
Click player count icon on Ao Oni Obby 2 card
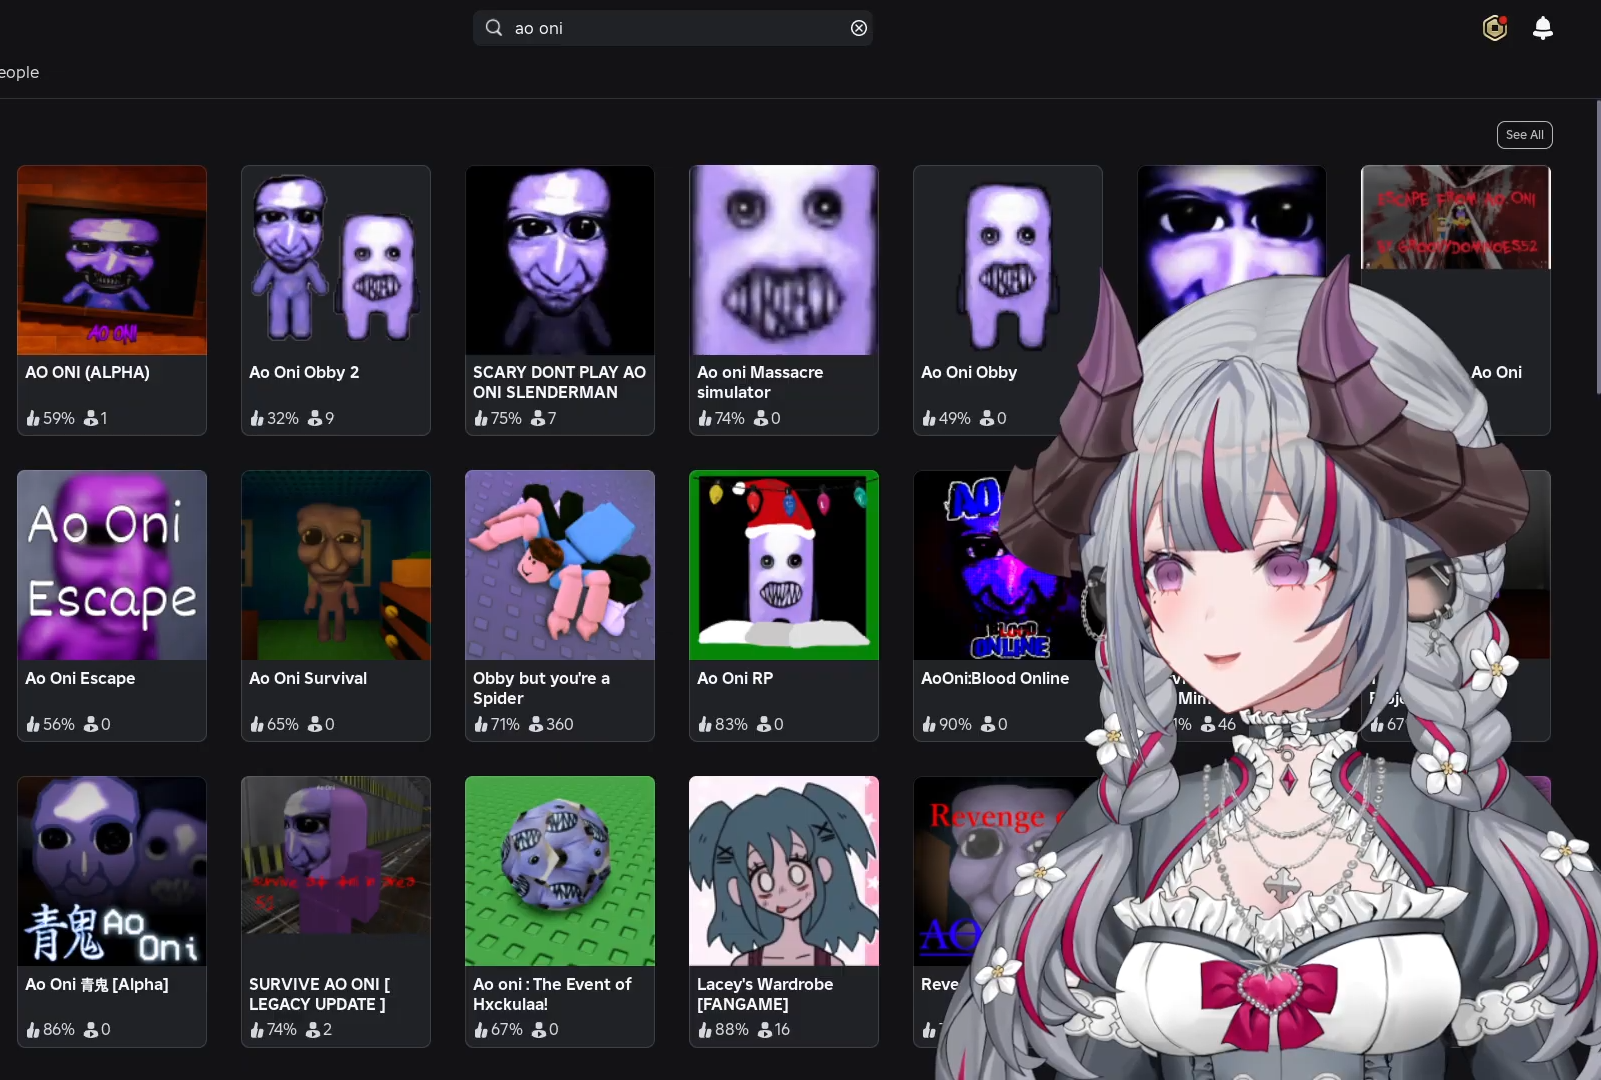click(315, 418)
